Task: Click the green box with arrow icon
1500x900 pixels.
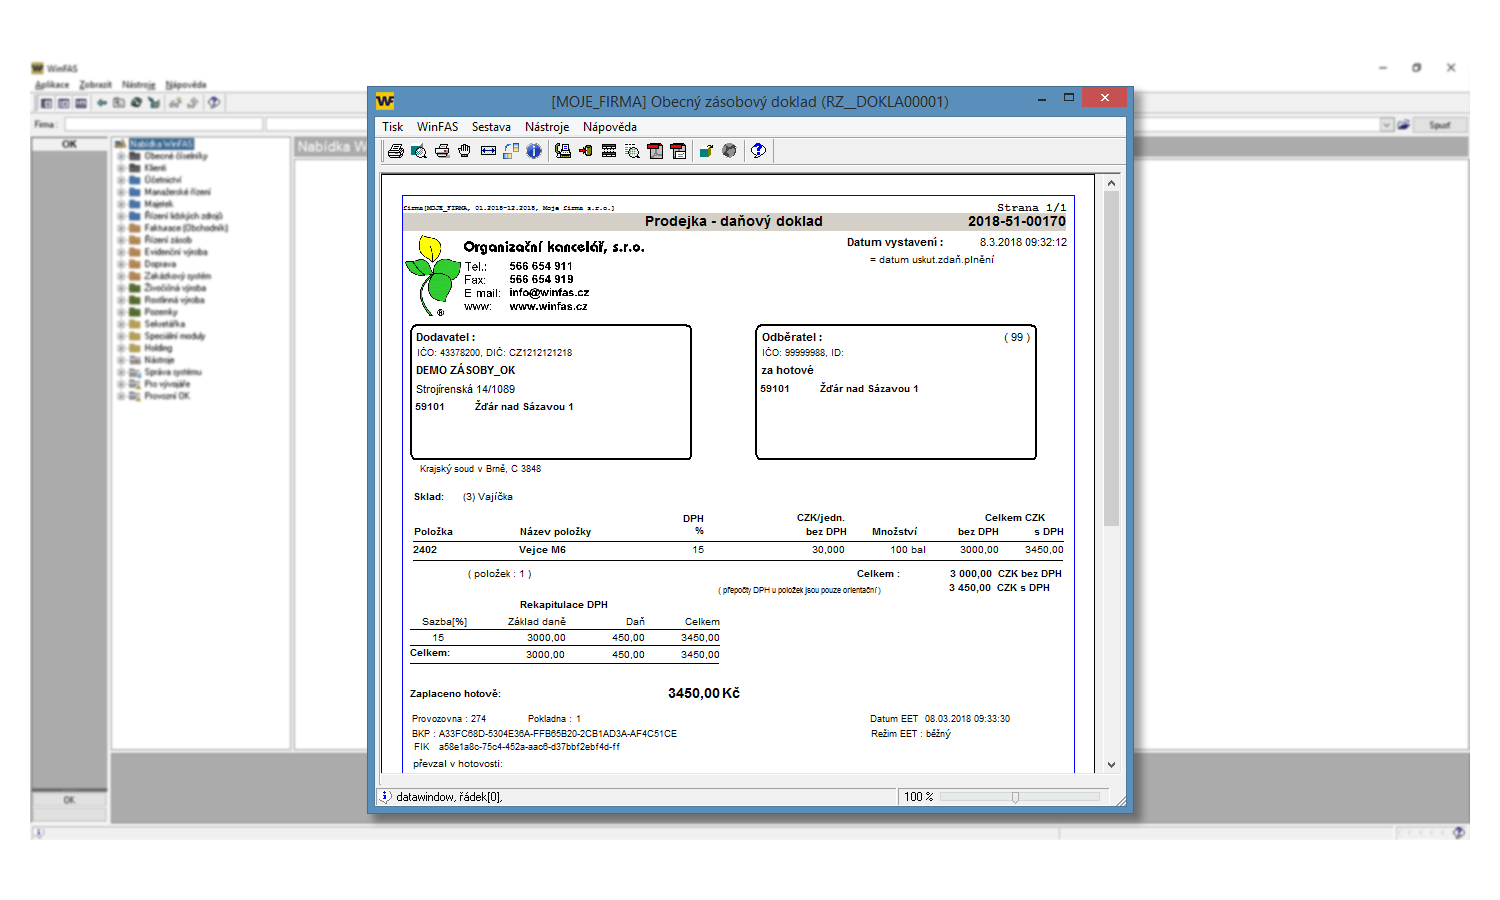Action: (706, 151)
